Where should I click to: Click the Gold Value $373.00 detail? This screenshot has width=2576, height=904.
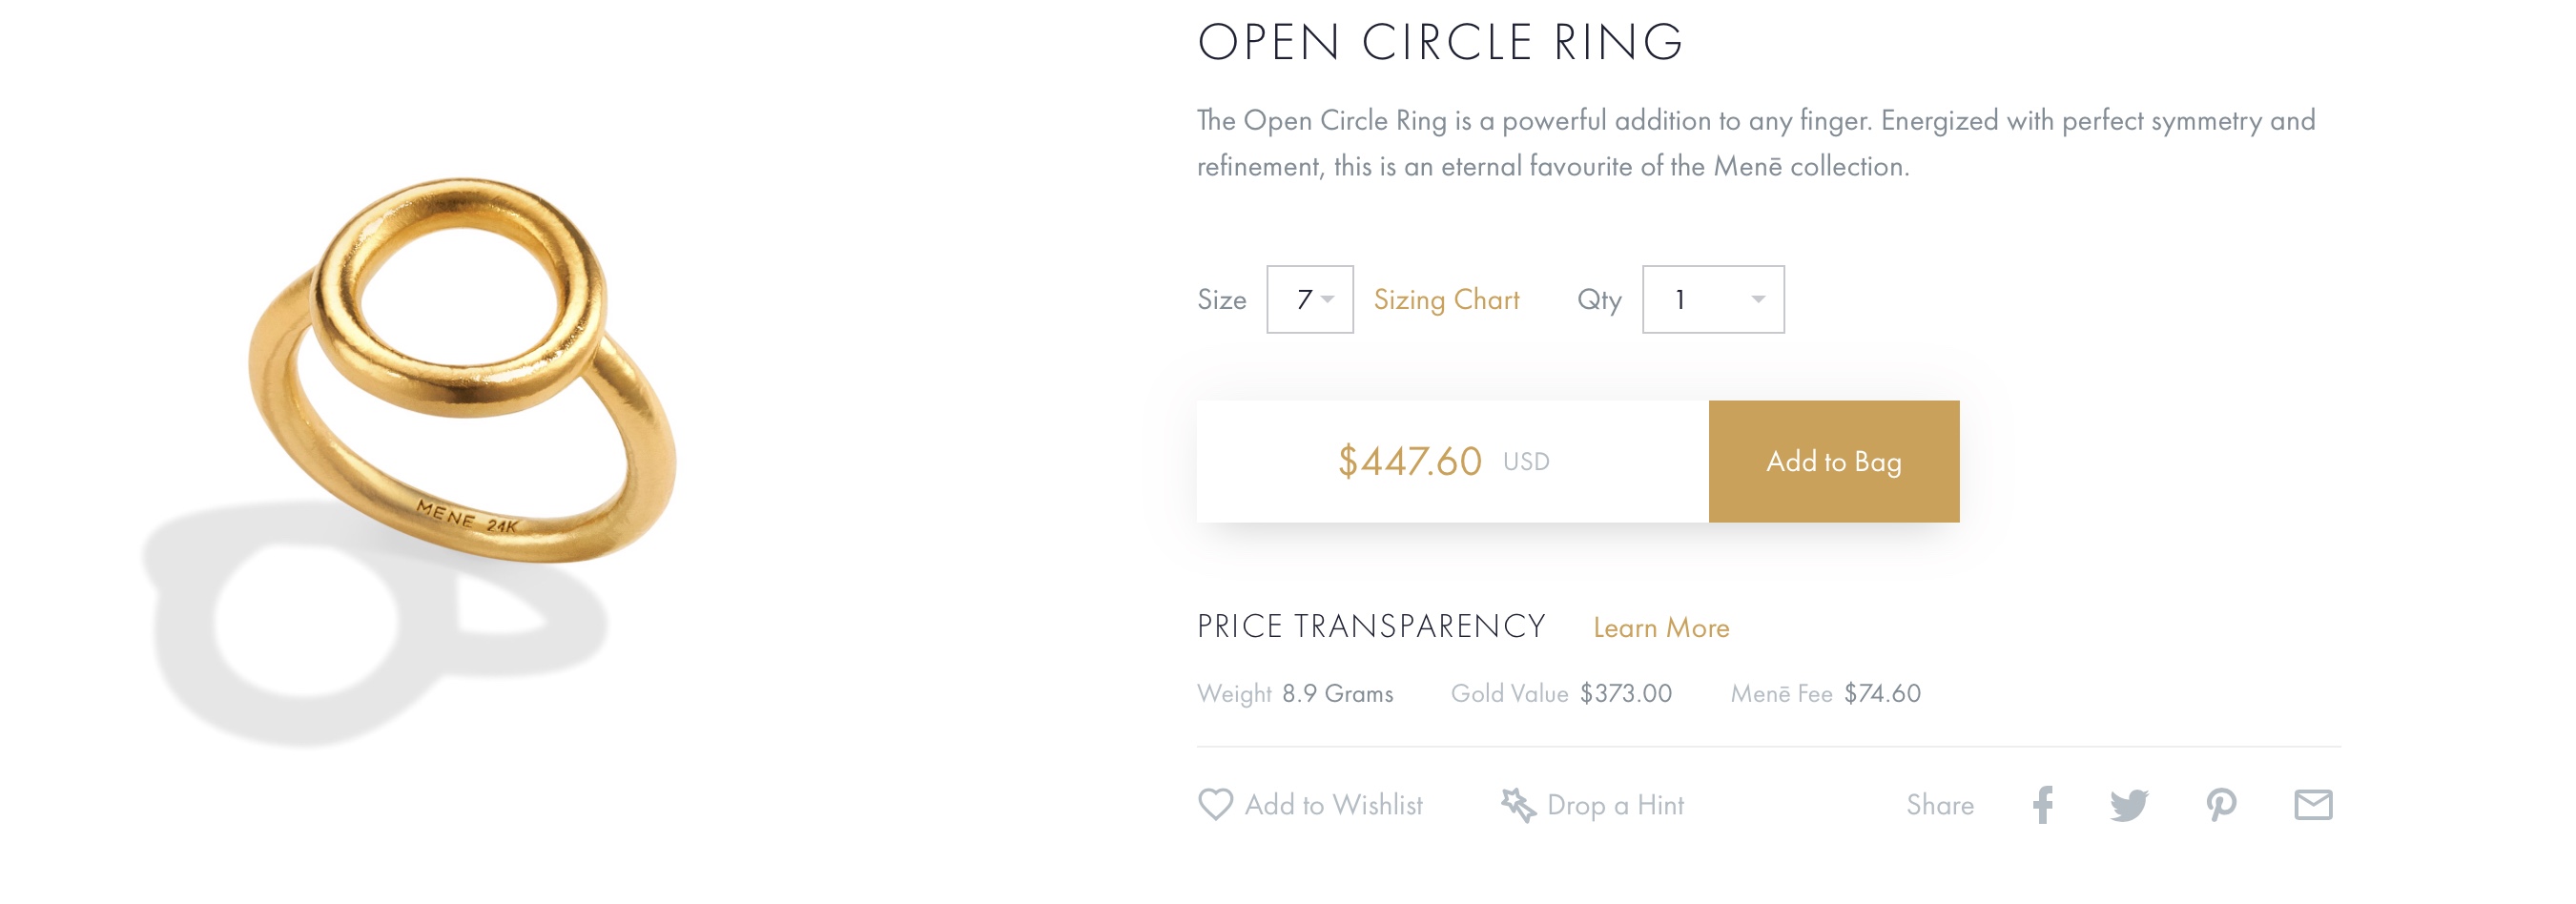point(1561,694)
